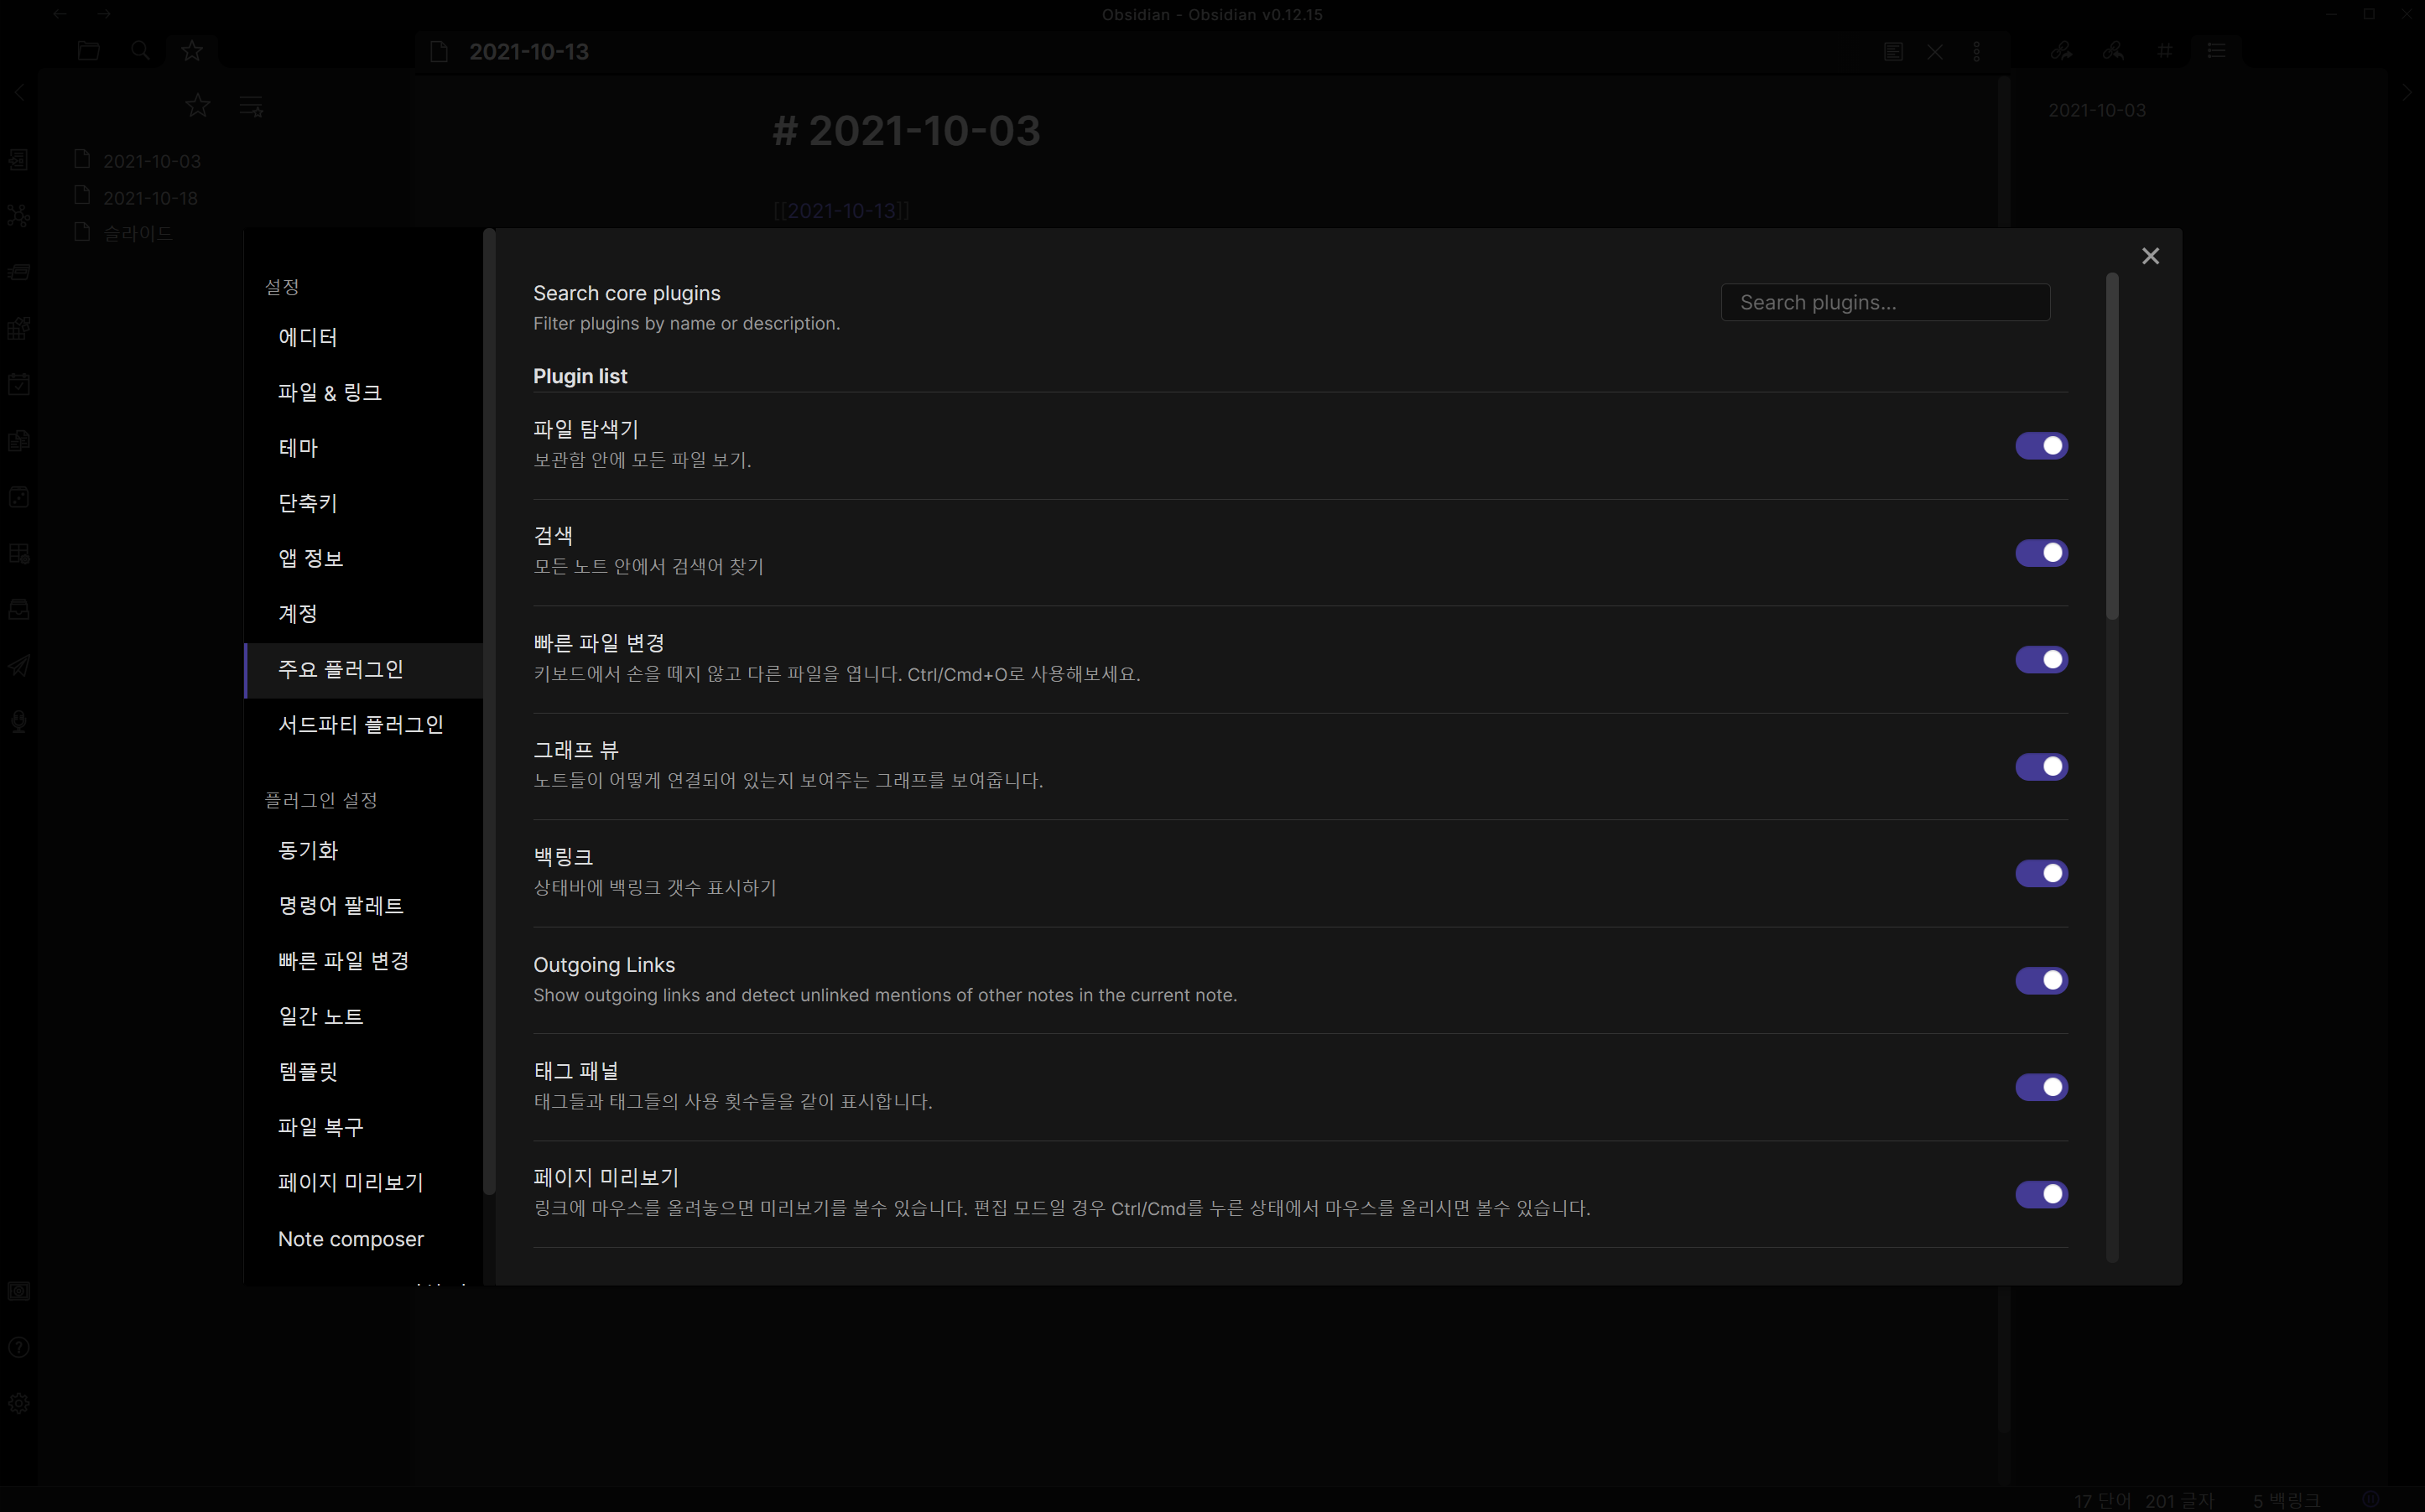Disable the 그래프 뷰 plugin toggle
Viewport: 2425px width, 1512px height.
coord(2041,767)
